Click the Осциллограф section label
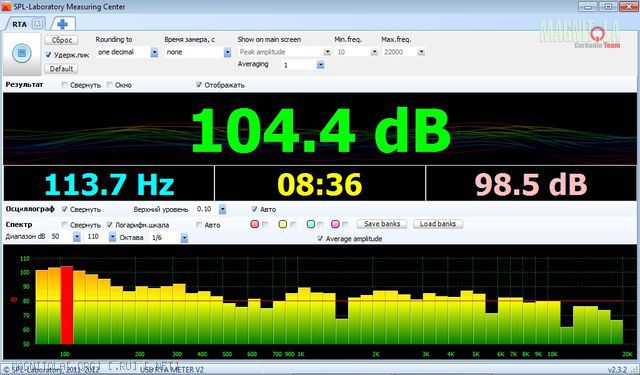The width and height of the screenshot is (640, 375). (x=30, y=209)
